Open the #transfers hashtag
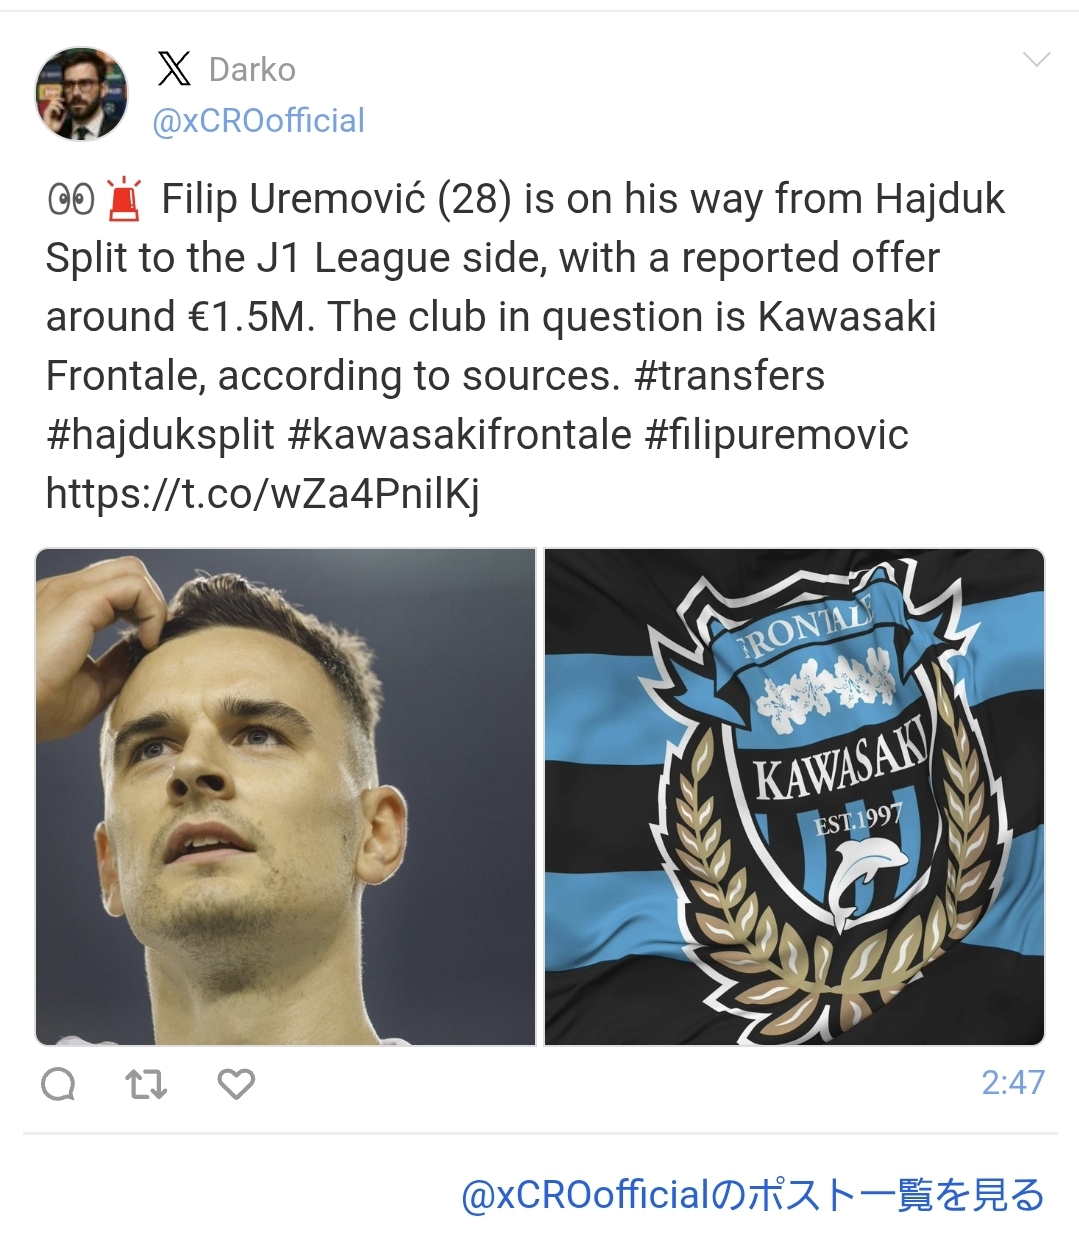 [x=729, y=376]
